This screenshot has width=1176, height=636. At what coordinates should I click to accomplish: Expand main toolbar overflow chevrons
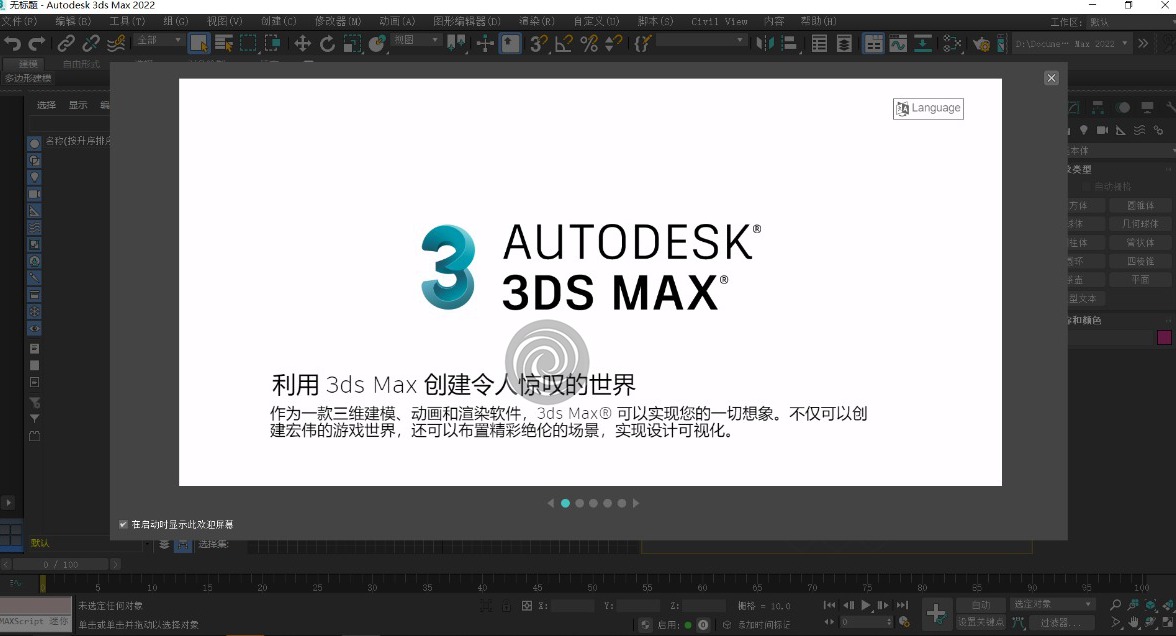click(1143, 44)
